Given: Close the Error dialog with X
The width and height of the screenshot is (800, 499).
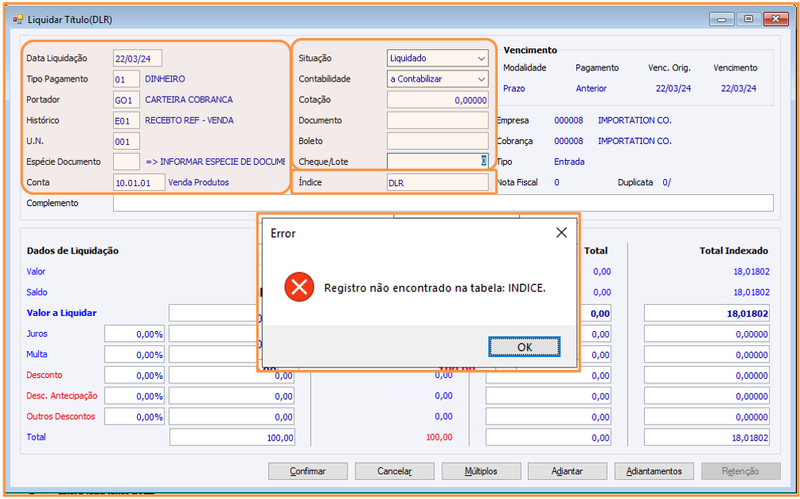Looking at the screenshot, I should [561, 233].
